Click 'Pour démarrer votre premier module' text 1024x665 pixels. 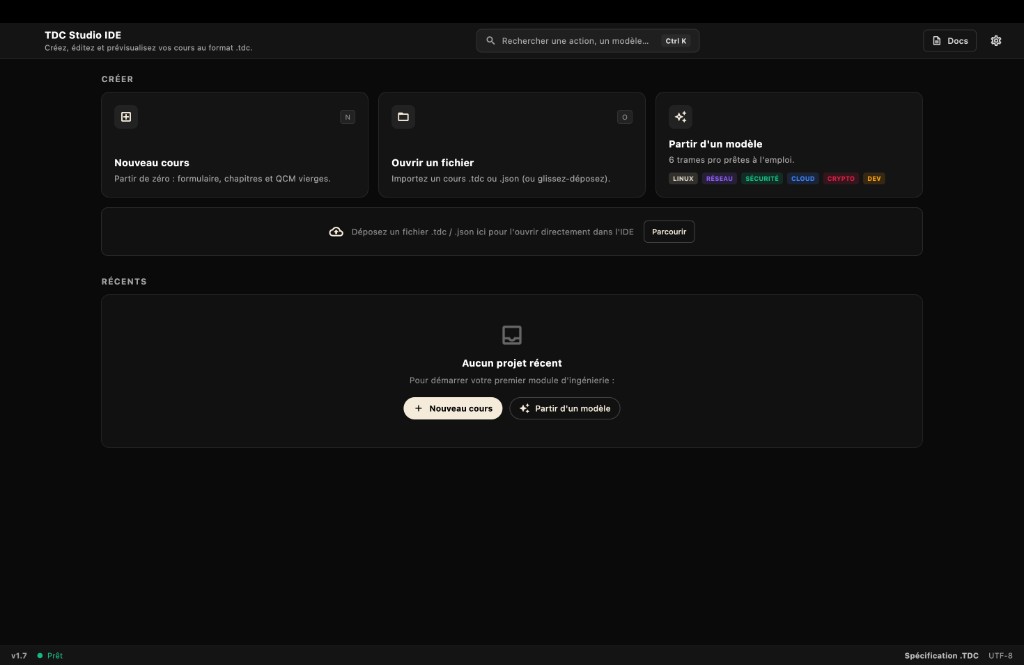(512, 380)
